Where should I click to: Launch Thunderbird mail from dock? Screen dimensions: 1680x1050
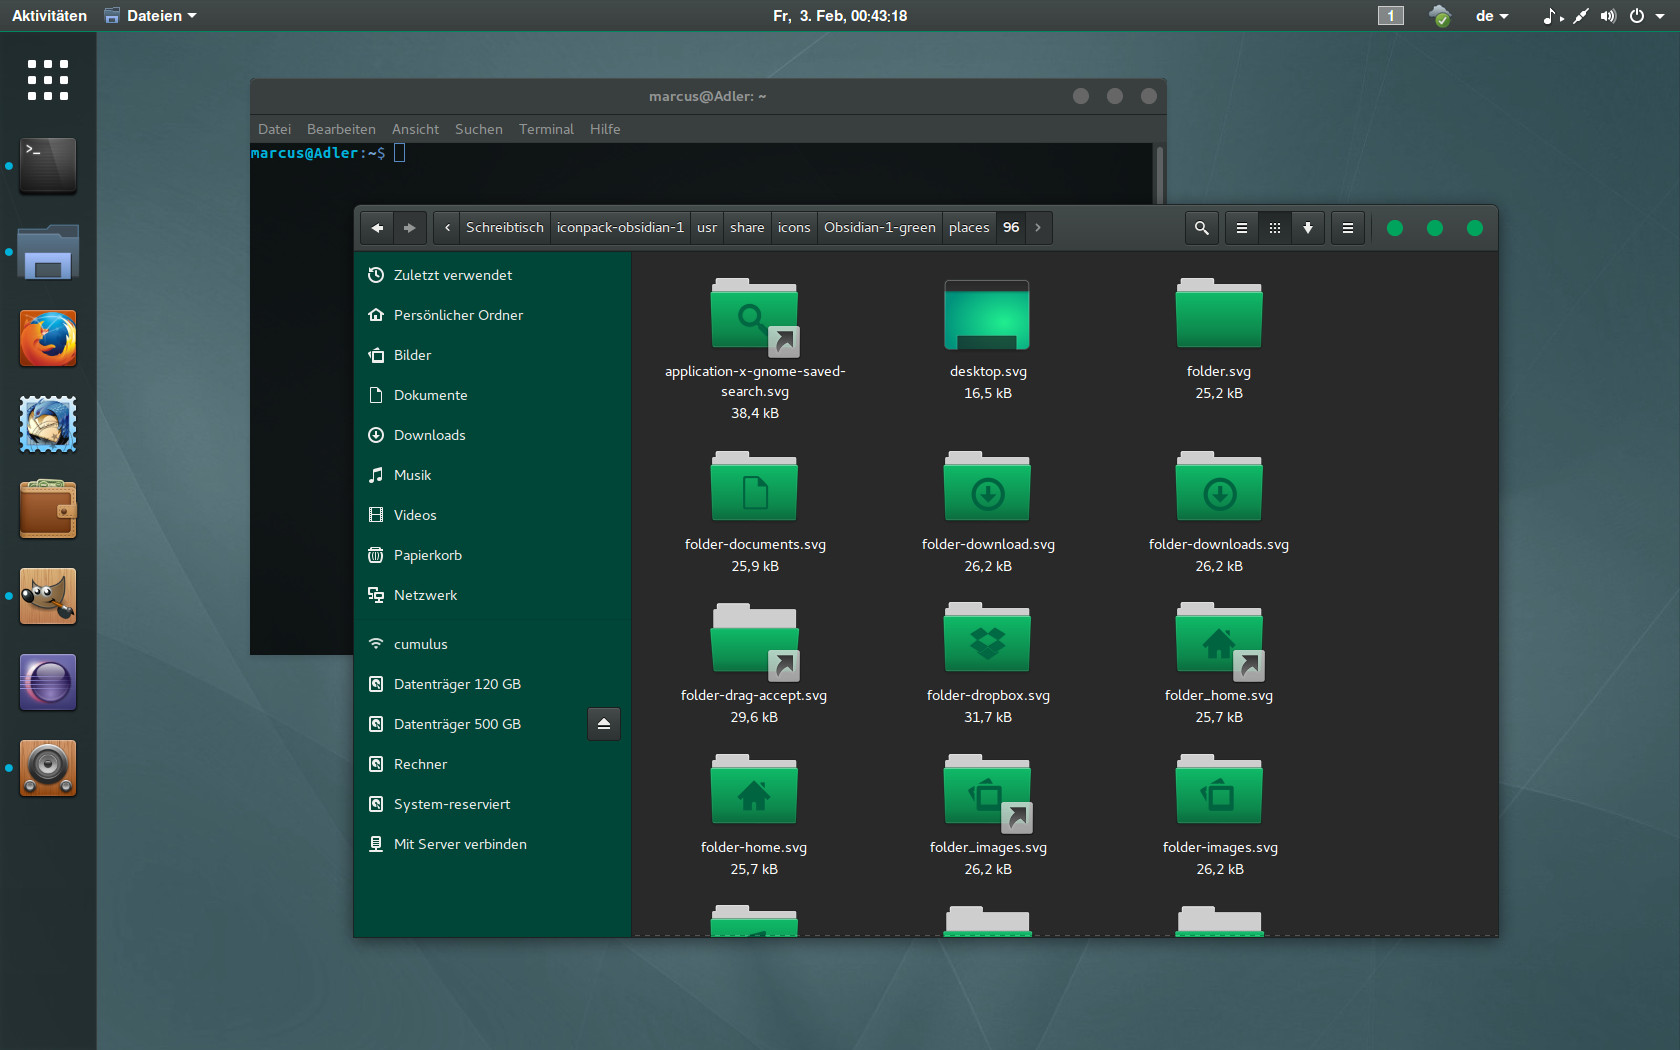48,424
